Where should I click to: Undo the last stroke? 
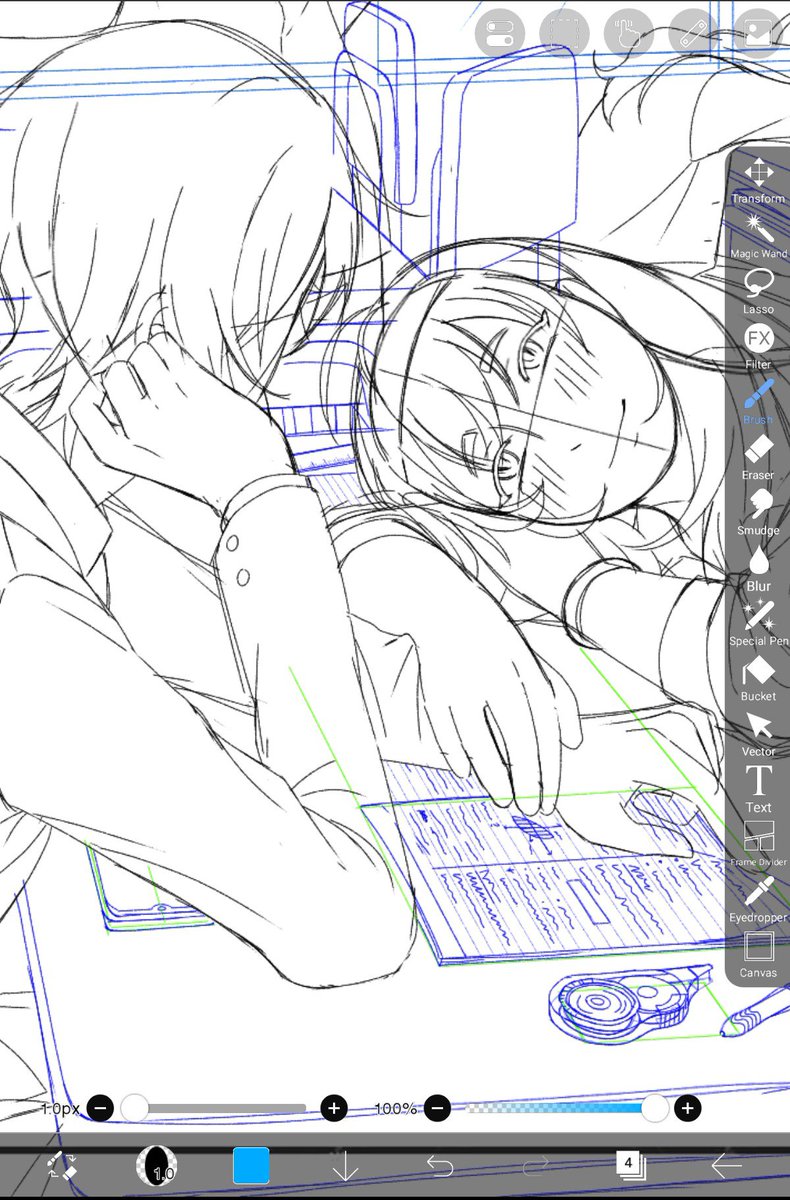(x=440, y=1166)
